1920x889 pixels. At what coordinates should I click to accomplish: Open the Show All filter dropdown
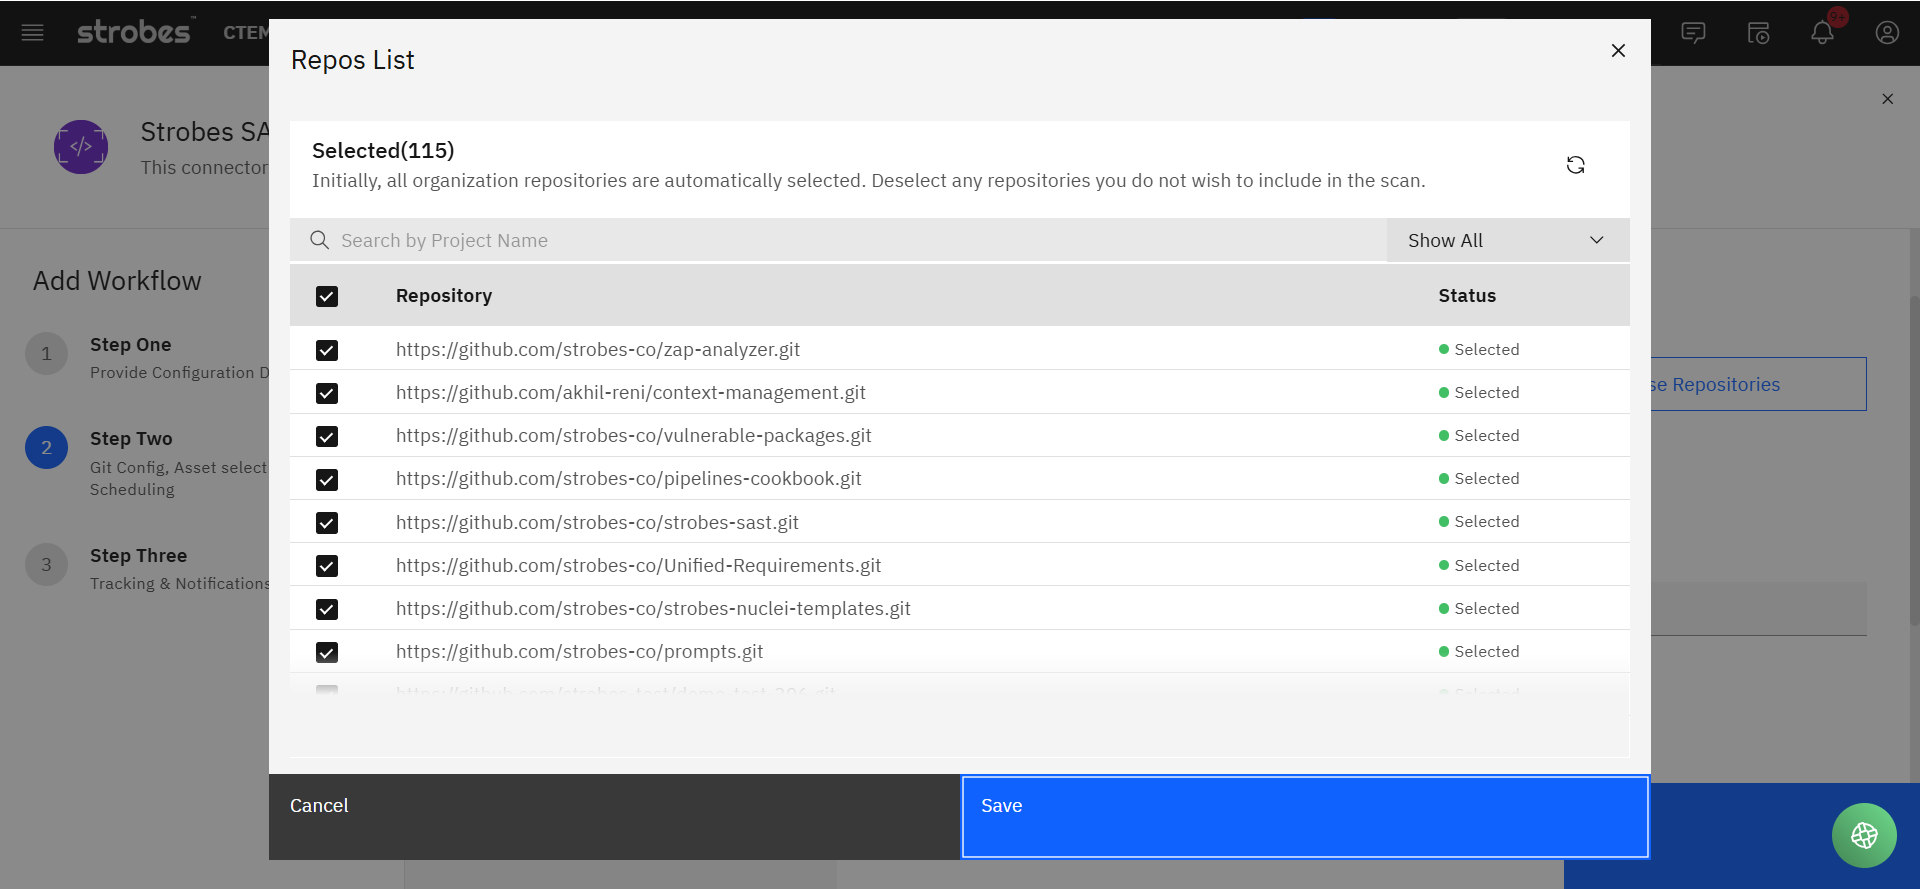pos(1507,240)
